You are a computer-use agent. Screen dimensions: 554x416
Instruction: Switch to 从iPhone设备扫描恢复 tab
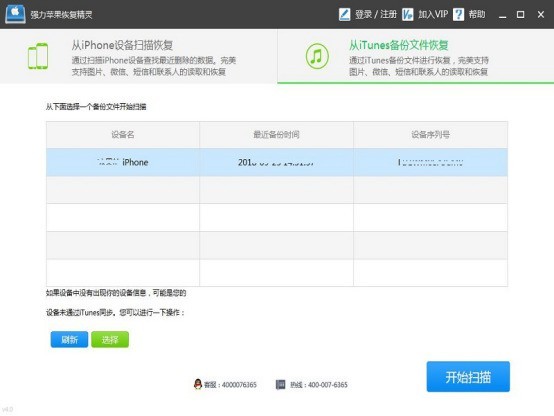click(x=138, y=57)
